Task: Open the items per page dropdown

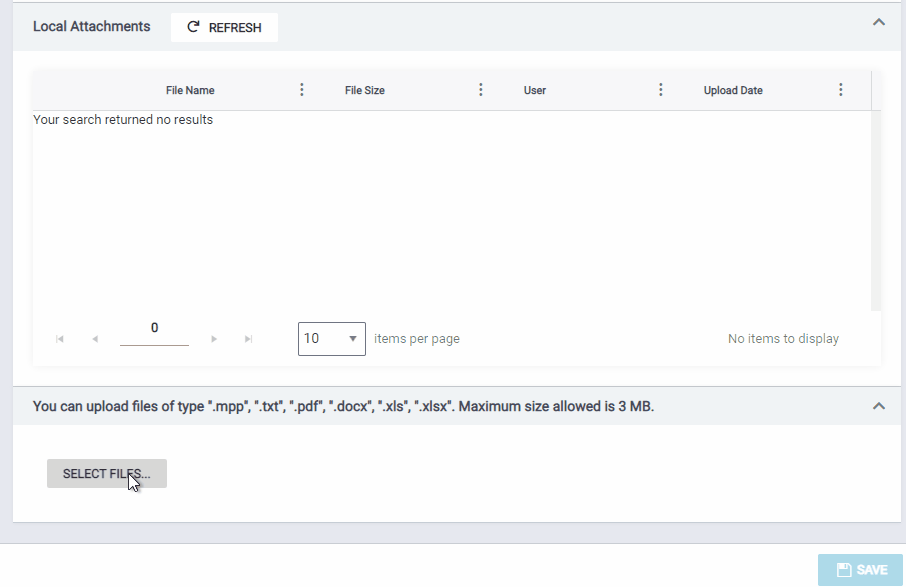Action: tap(332, 339)
